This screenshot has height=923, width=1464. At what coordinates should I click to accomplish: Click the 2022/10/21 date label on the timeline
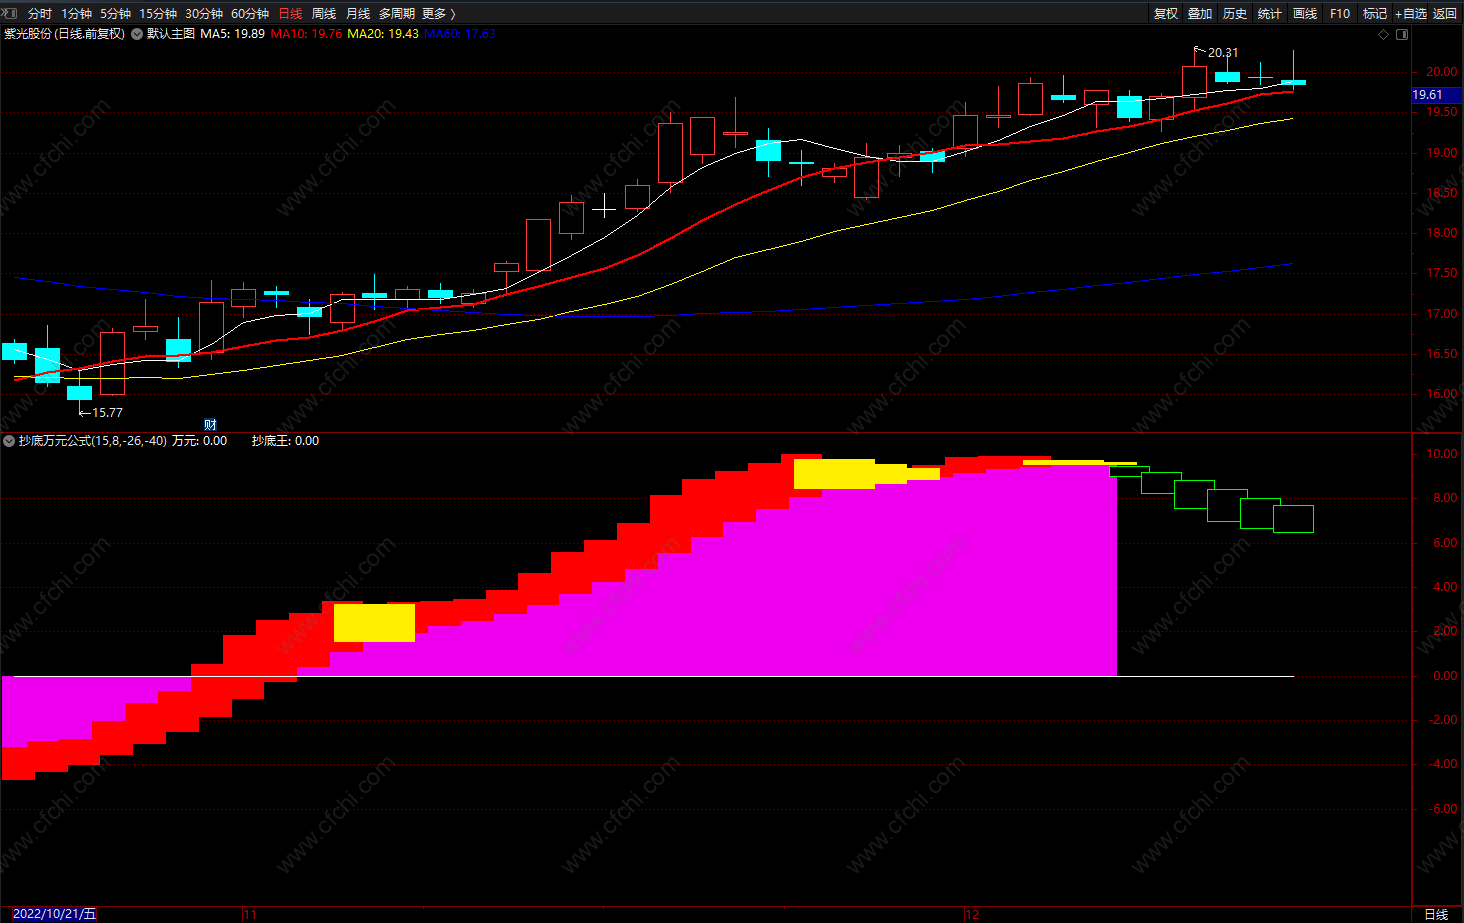54,914
